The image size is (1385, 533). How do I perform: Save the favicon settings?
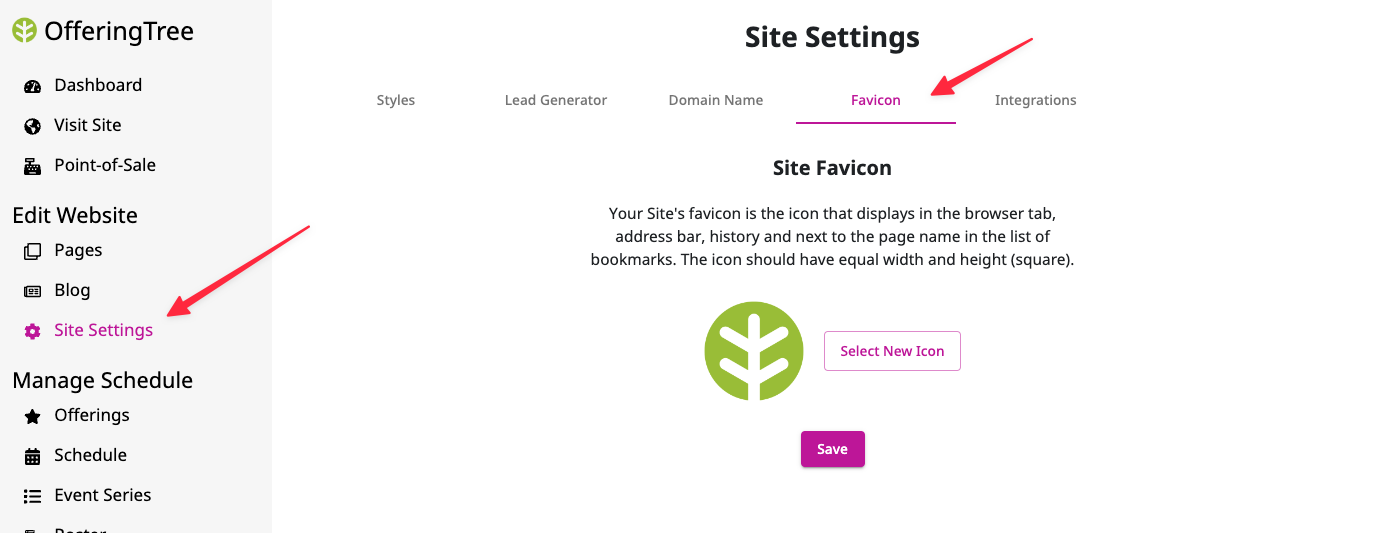coord(833,449)
